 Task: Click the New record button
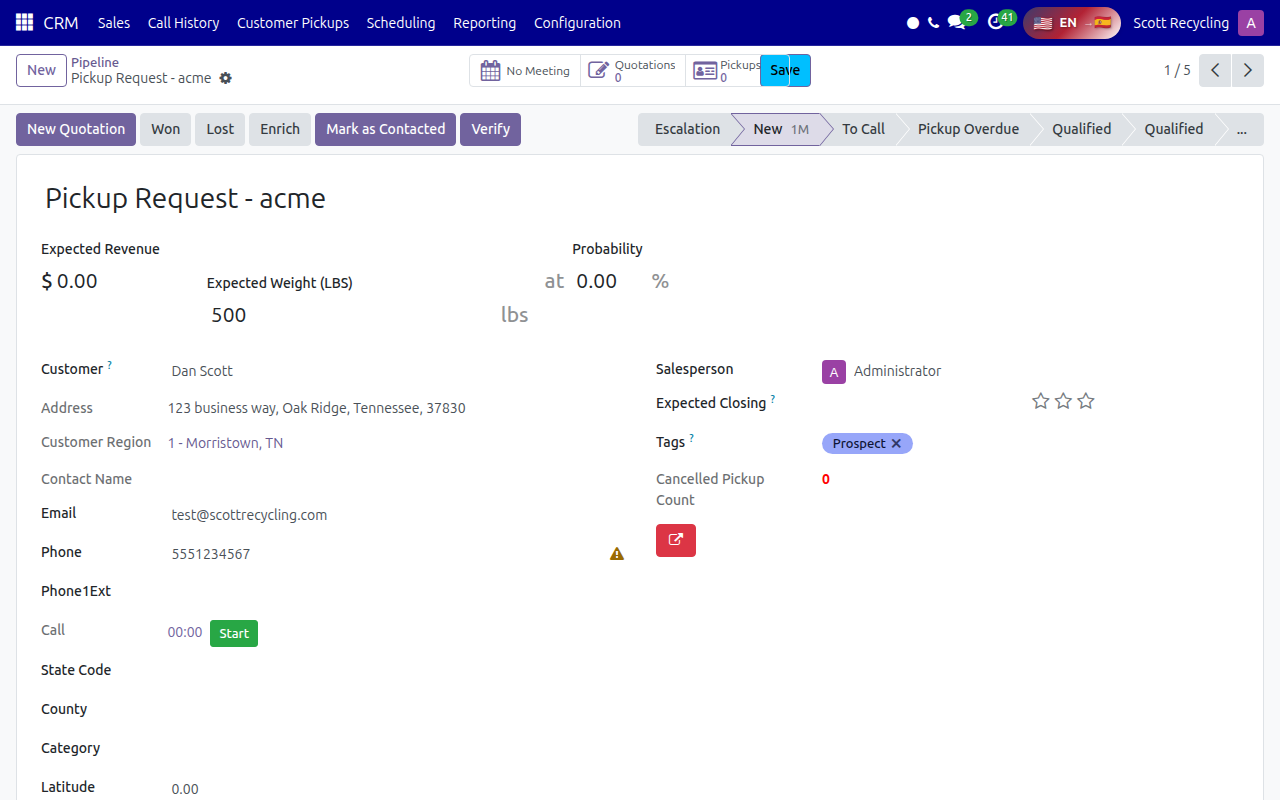pos(41,70)
